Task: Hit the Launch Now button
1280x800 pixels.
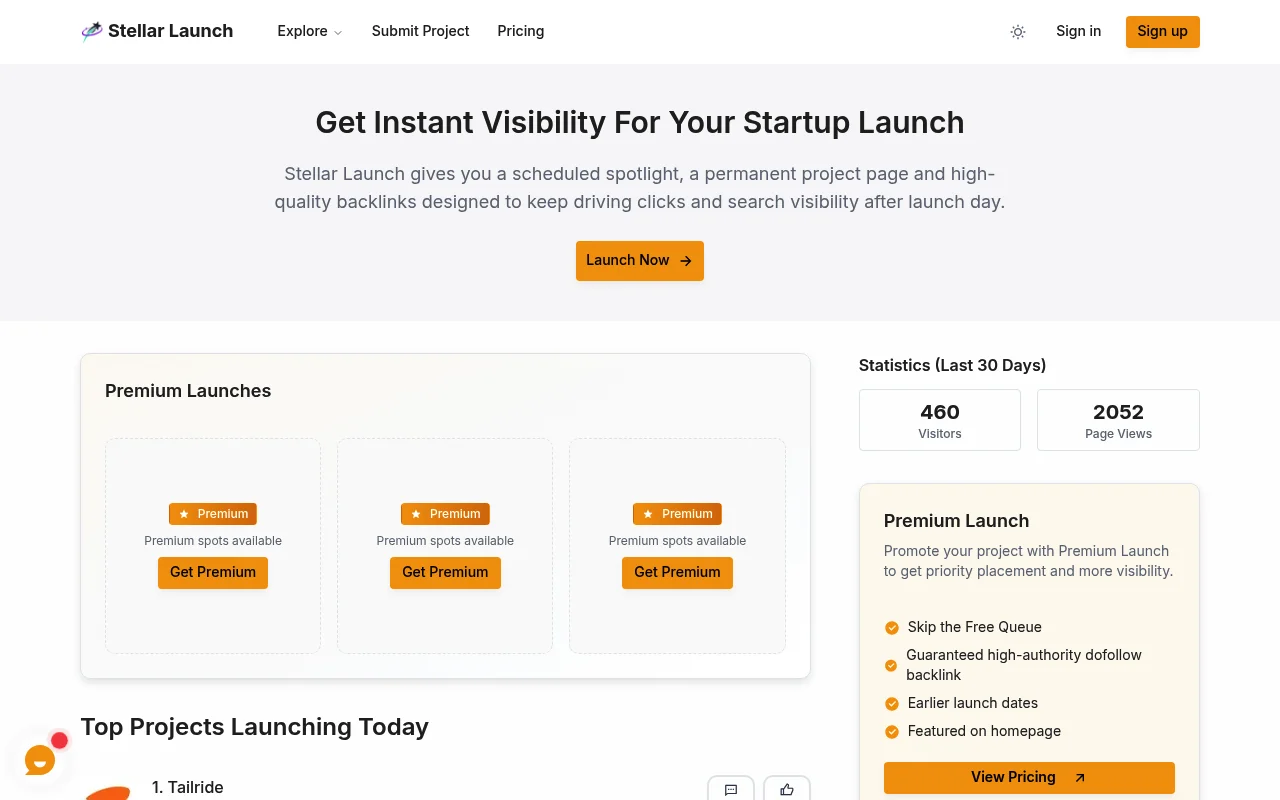Action: (x=639, y=260)
